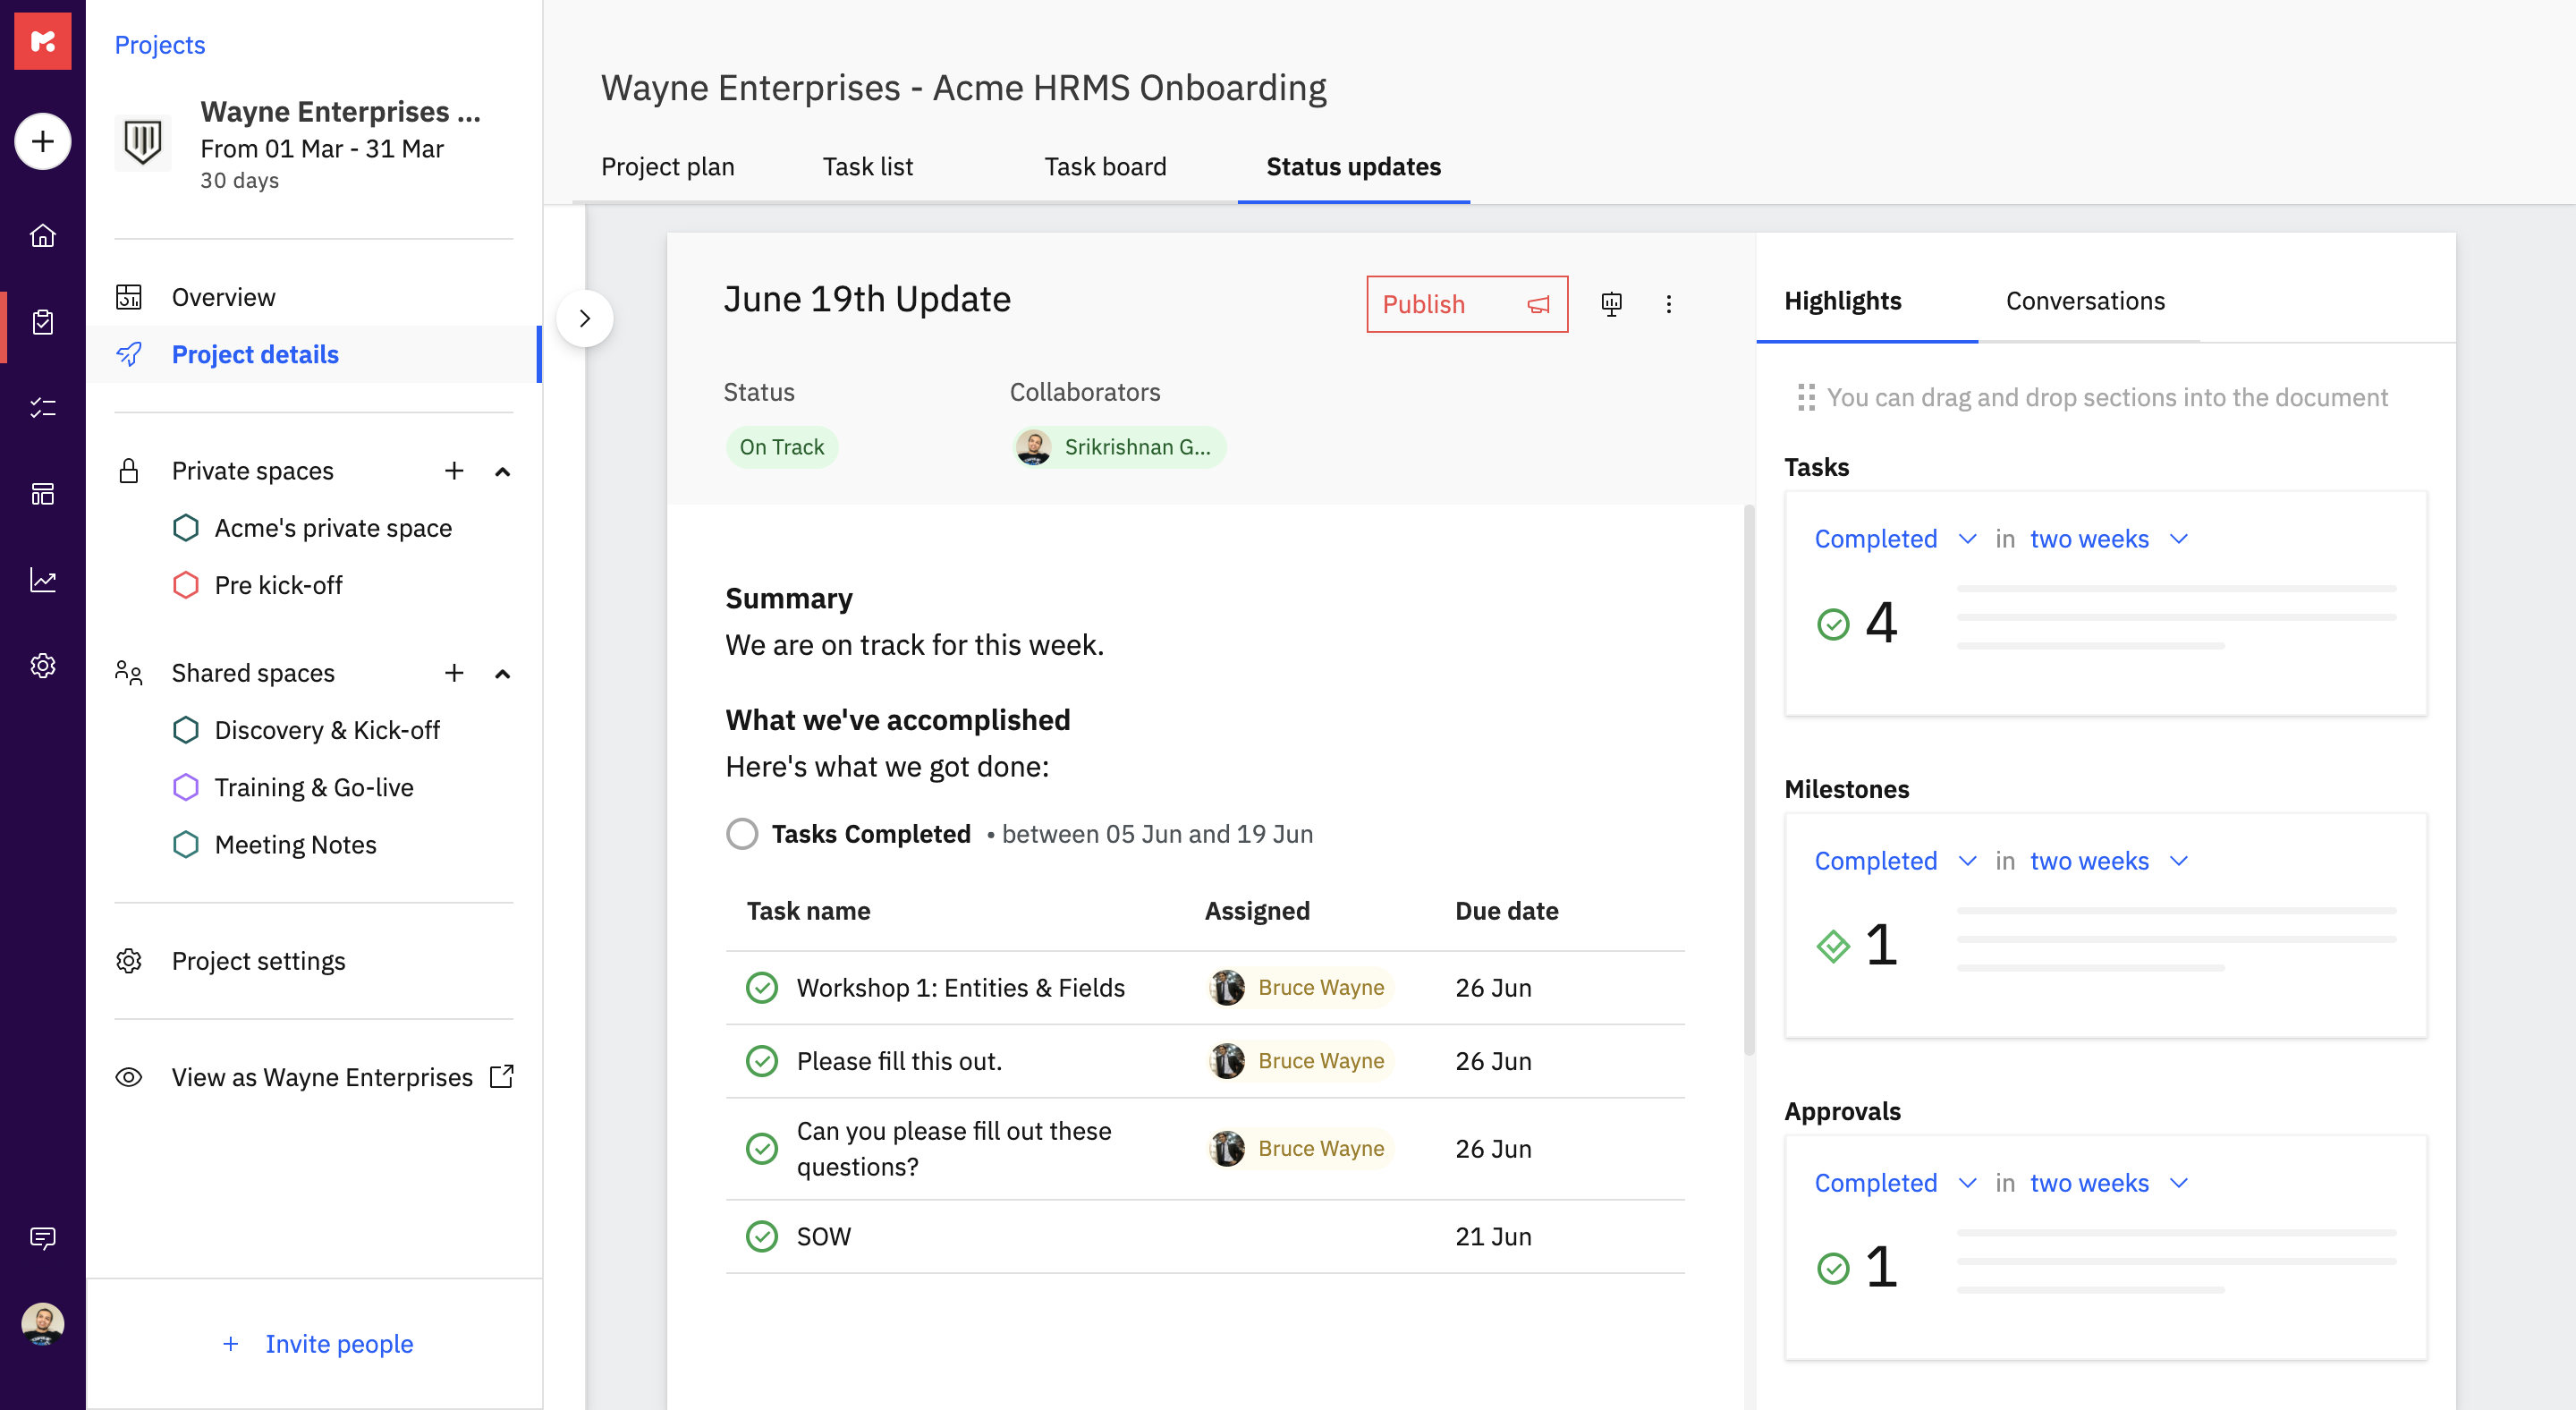Open the Tasks two weeks period dropdown
This screenshot has width=2576, height=1410.
tap(2109, 538)
